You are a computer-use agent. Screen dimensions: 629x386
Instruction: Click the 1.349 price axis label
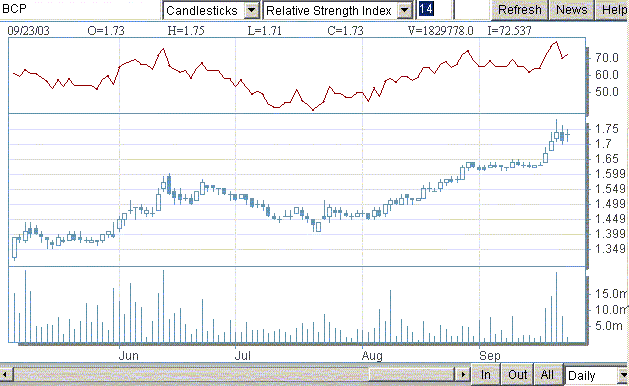pyautogui.click(x=610, y=249)
